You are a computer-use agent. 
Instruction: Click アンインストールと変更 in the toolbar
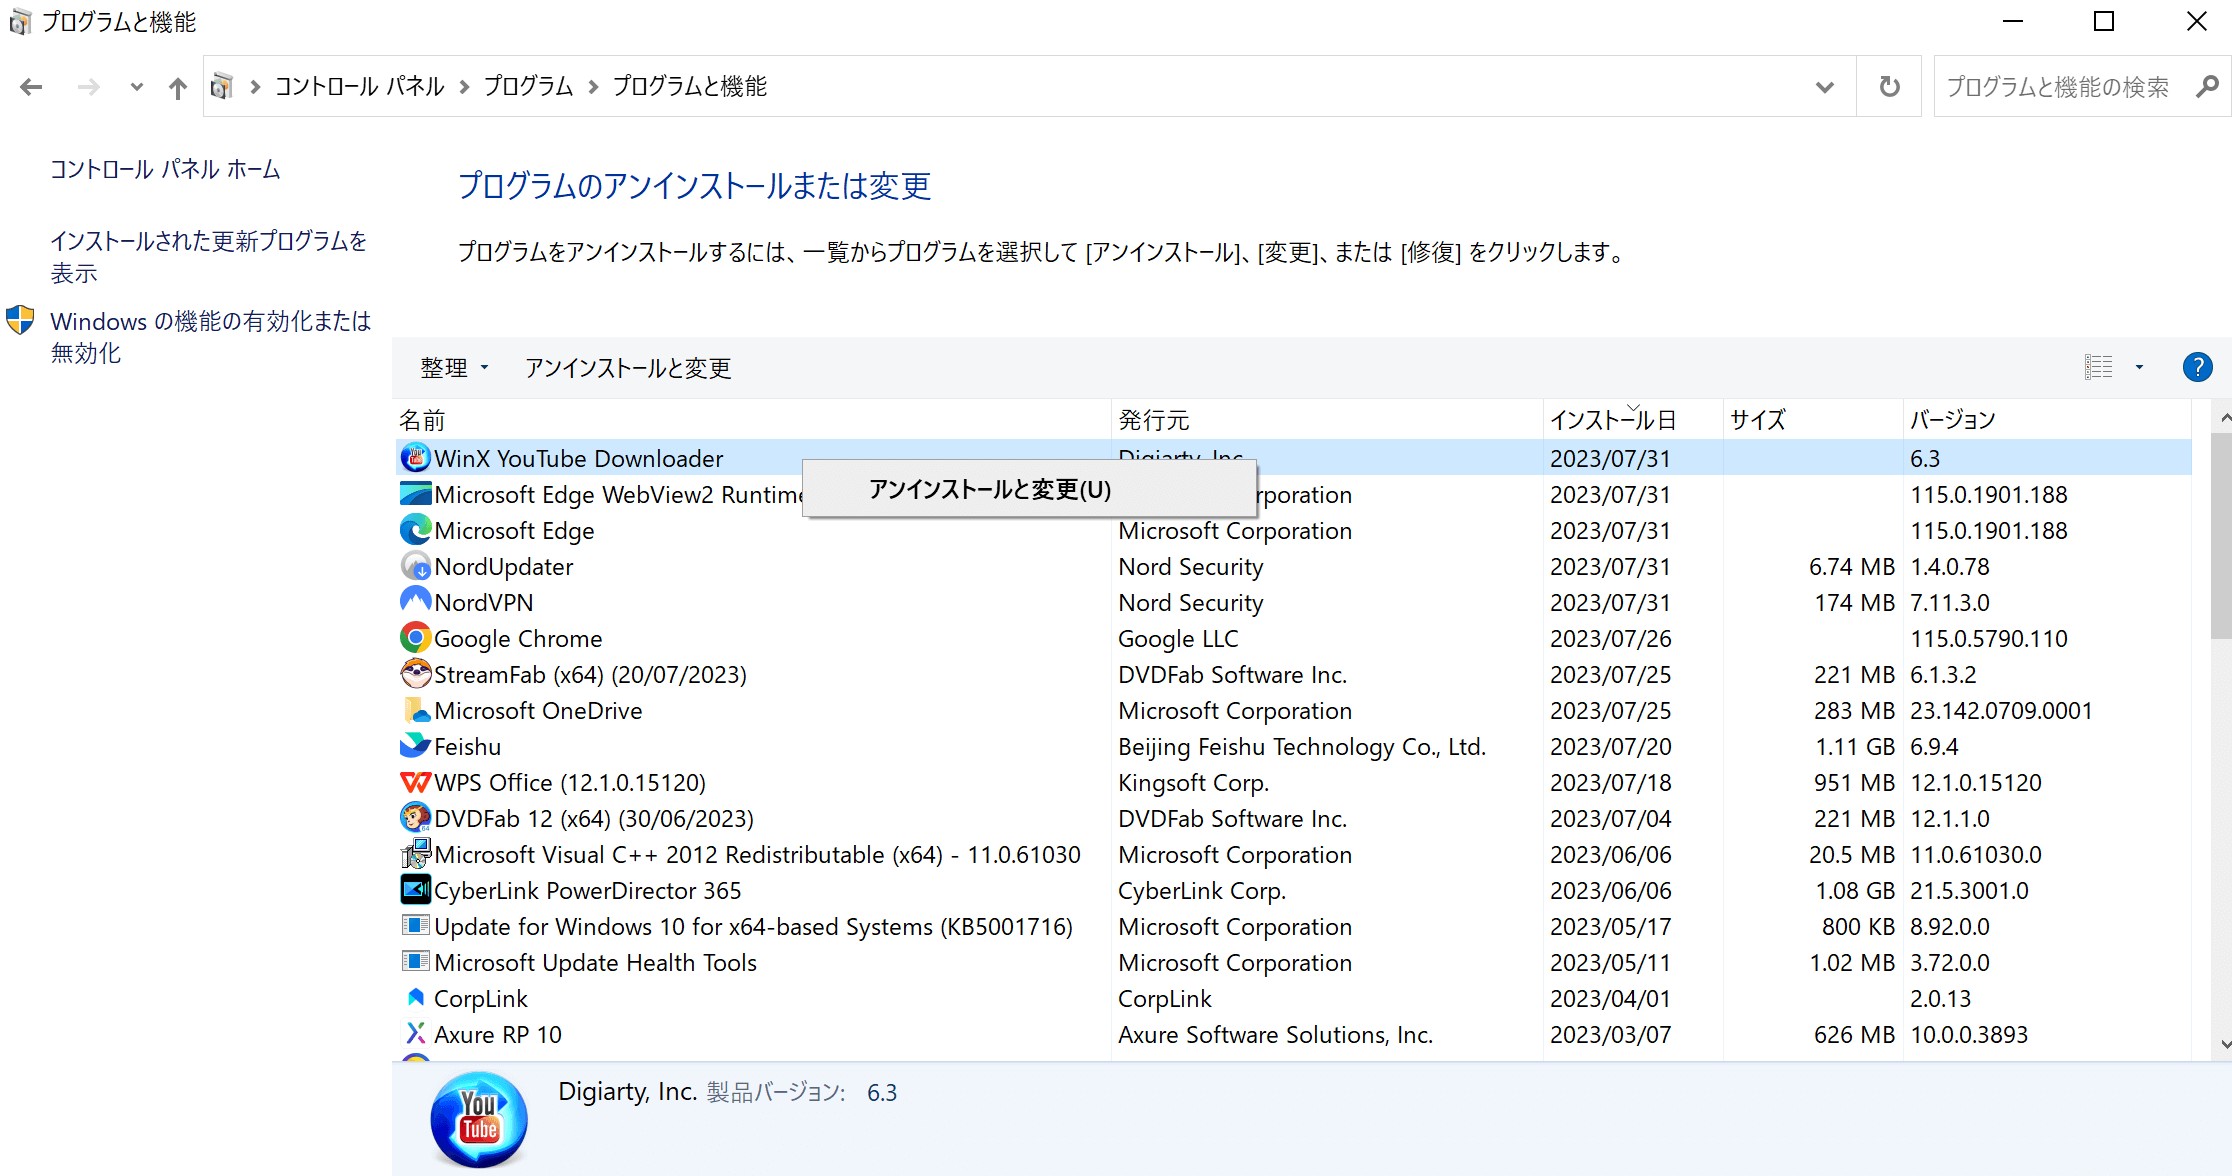628,368
